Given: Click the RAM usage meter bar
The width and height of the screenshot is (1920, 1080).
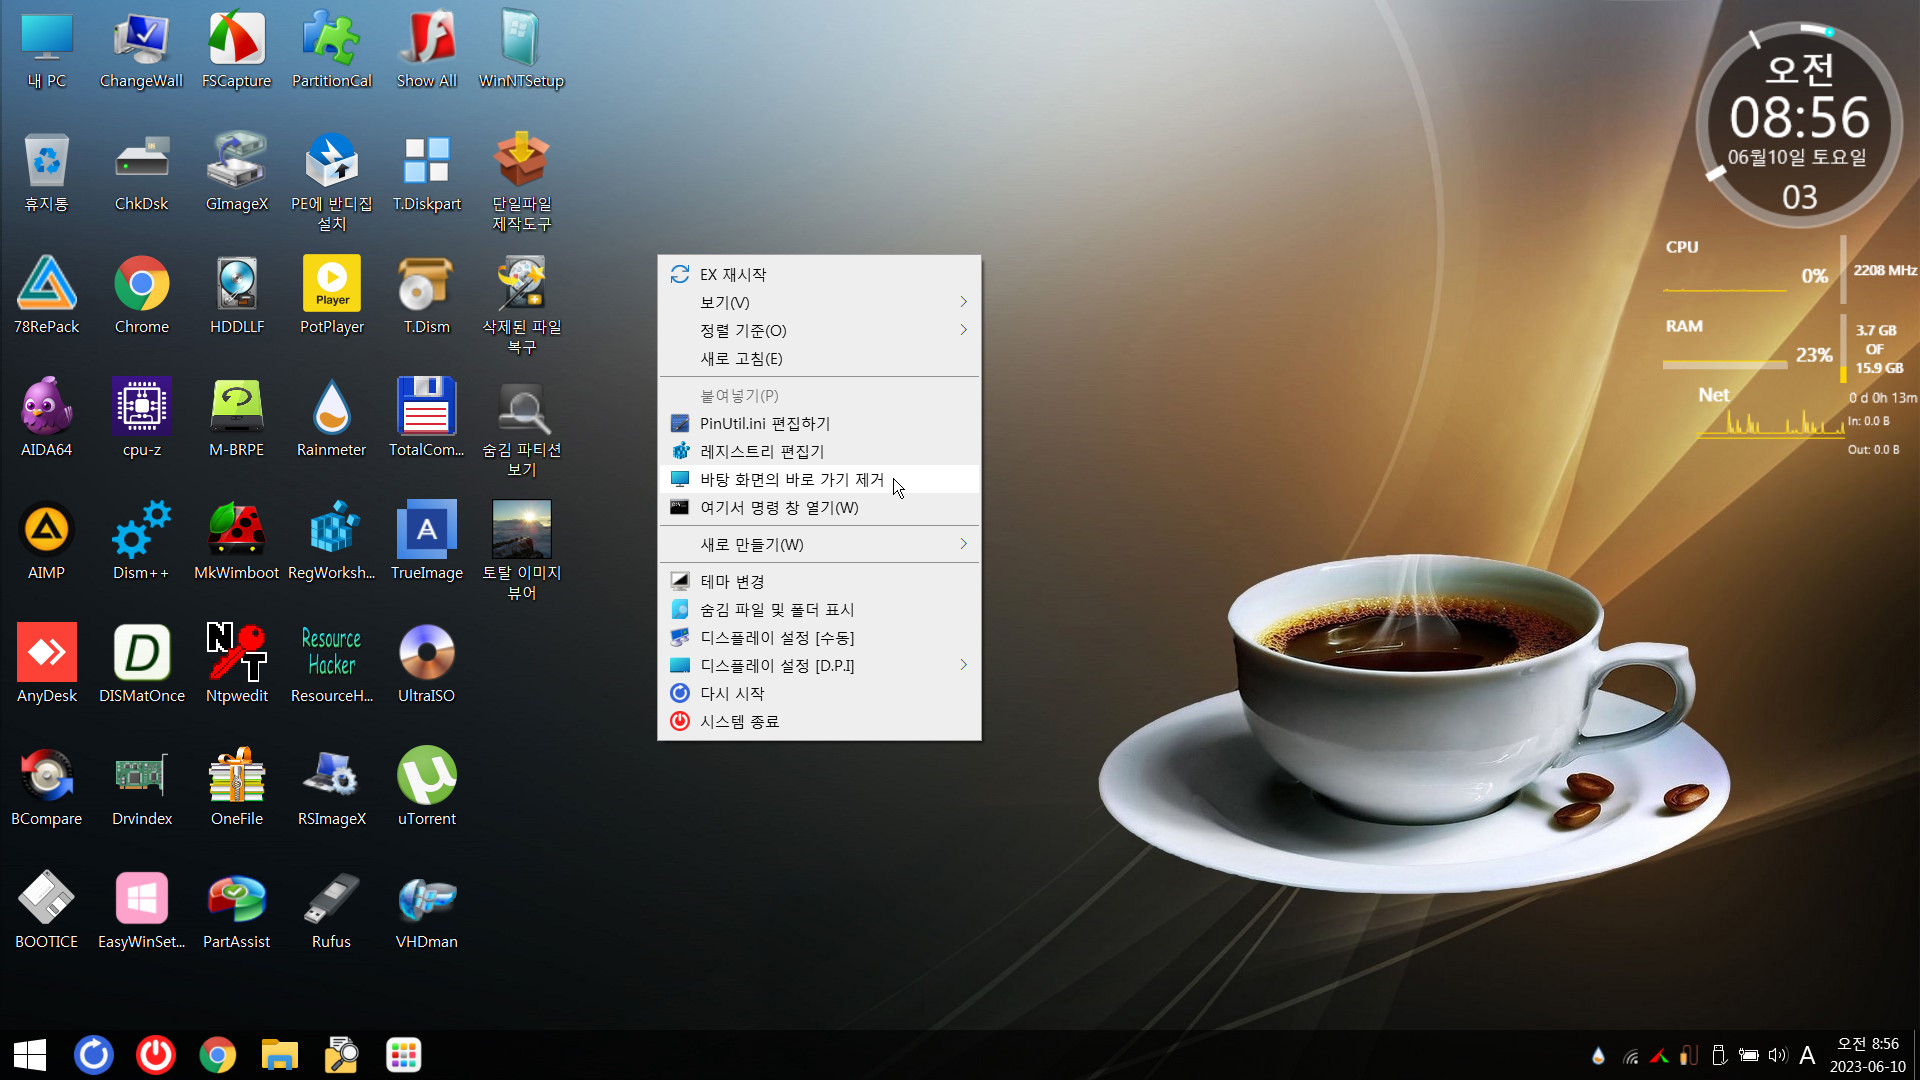Looking at the screenshot, I should [1725, 365].
